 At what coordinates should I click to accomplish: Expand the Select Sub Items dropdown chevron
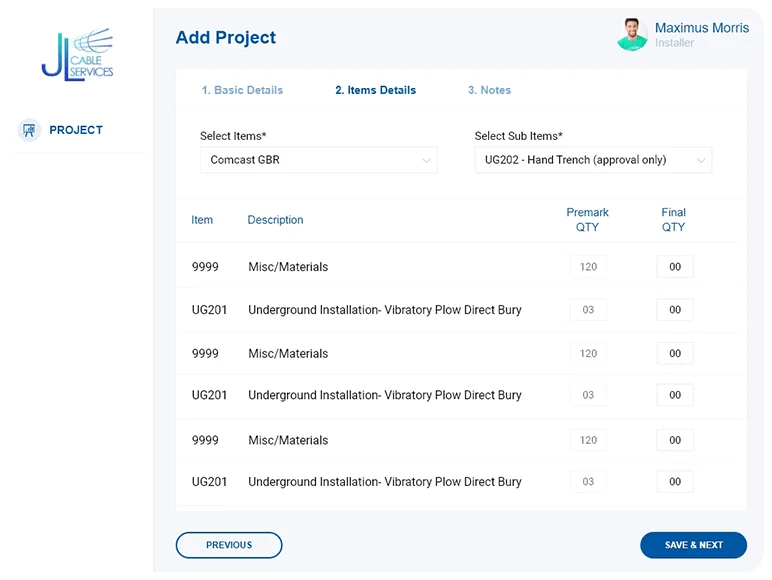point(701,160)
